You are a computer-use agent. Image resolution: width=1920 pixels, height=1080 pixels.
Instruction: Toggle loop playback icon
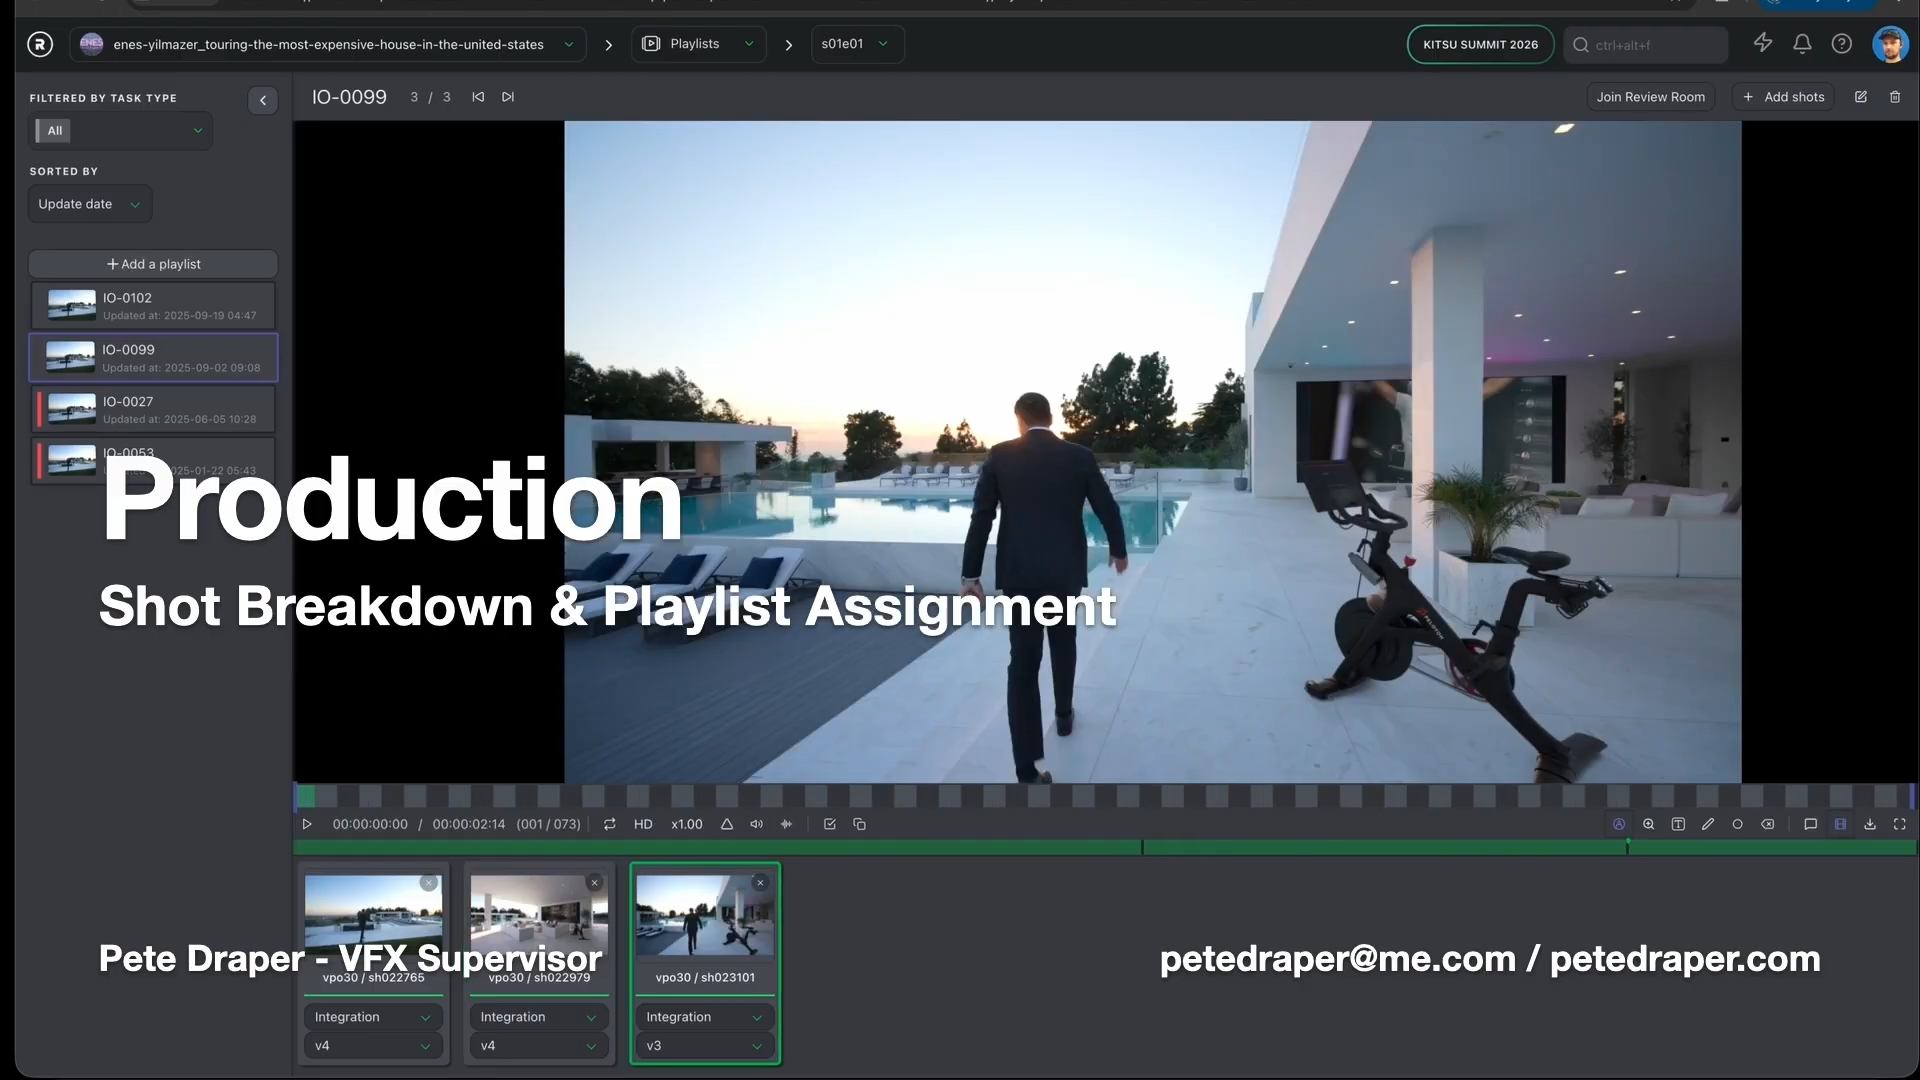609,824
